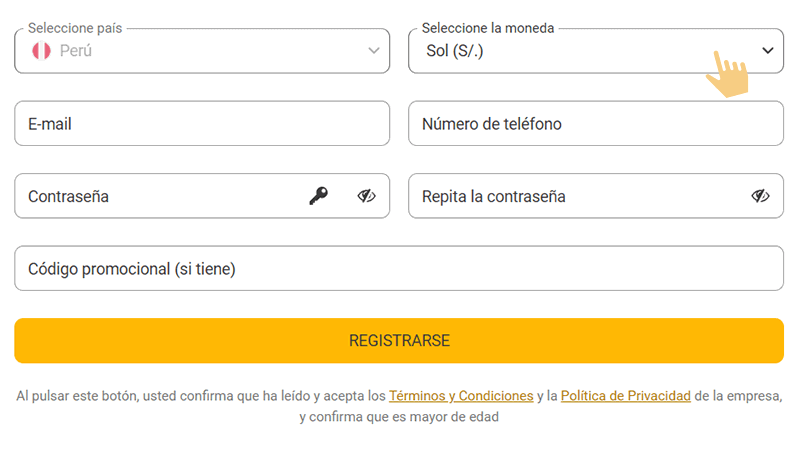Toggle visibility in Repita la contraseña field

click(x=761, y=196)
